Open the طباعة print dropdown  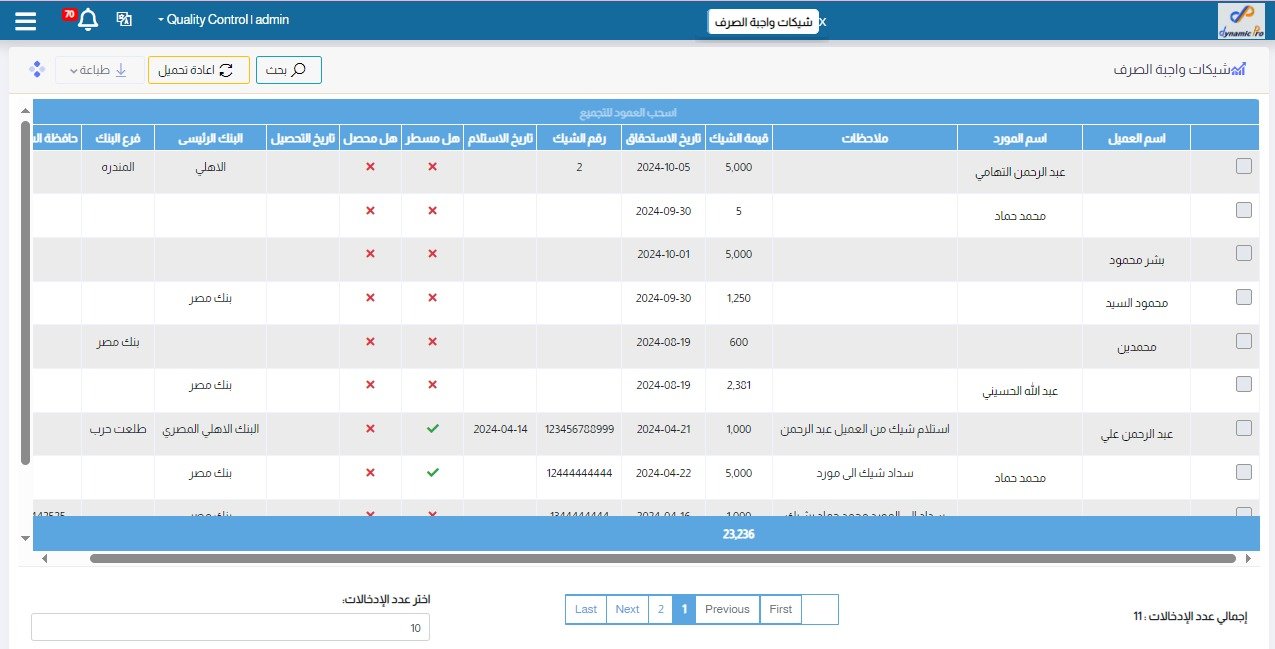[98, 70]
